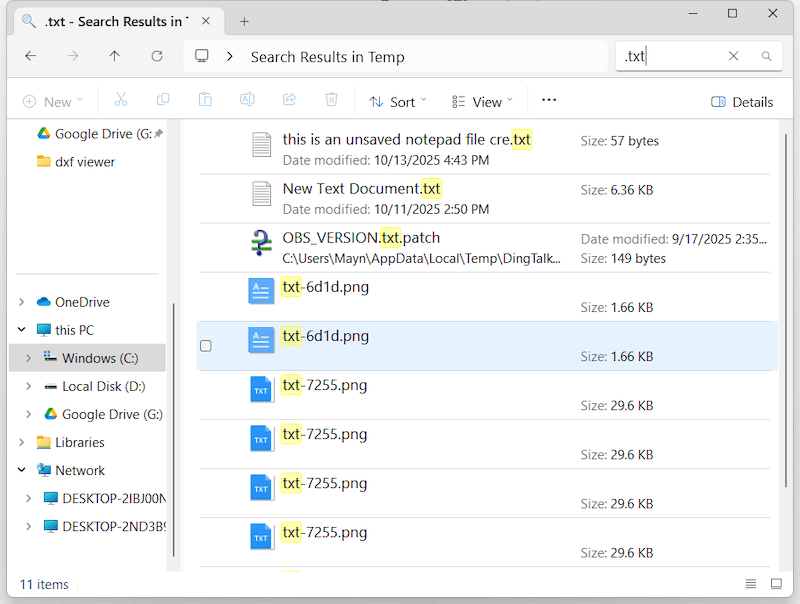Refresh the search results with the refresh icon
This screenshot has height=604, width=800.
[x=156, y=57]
